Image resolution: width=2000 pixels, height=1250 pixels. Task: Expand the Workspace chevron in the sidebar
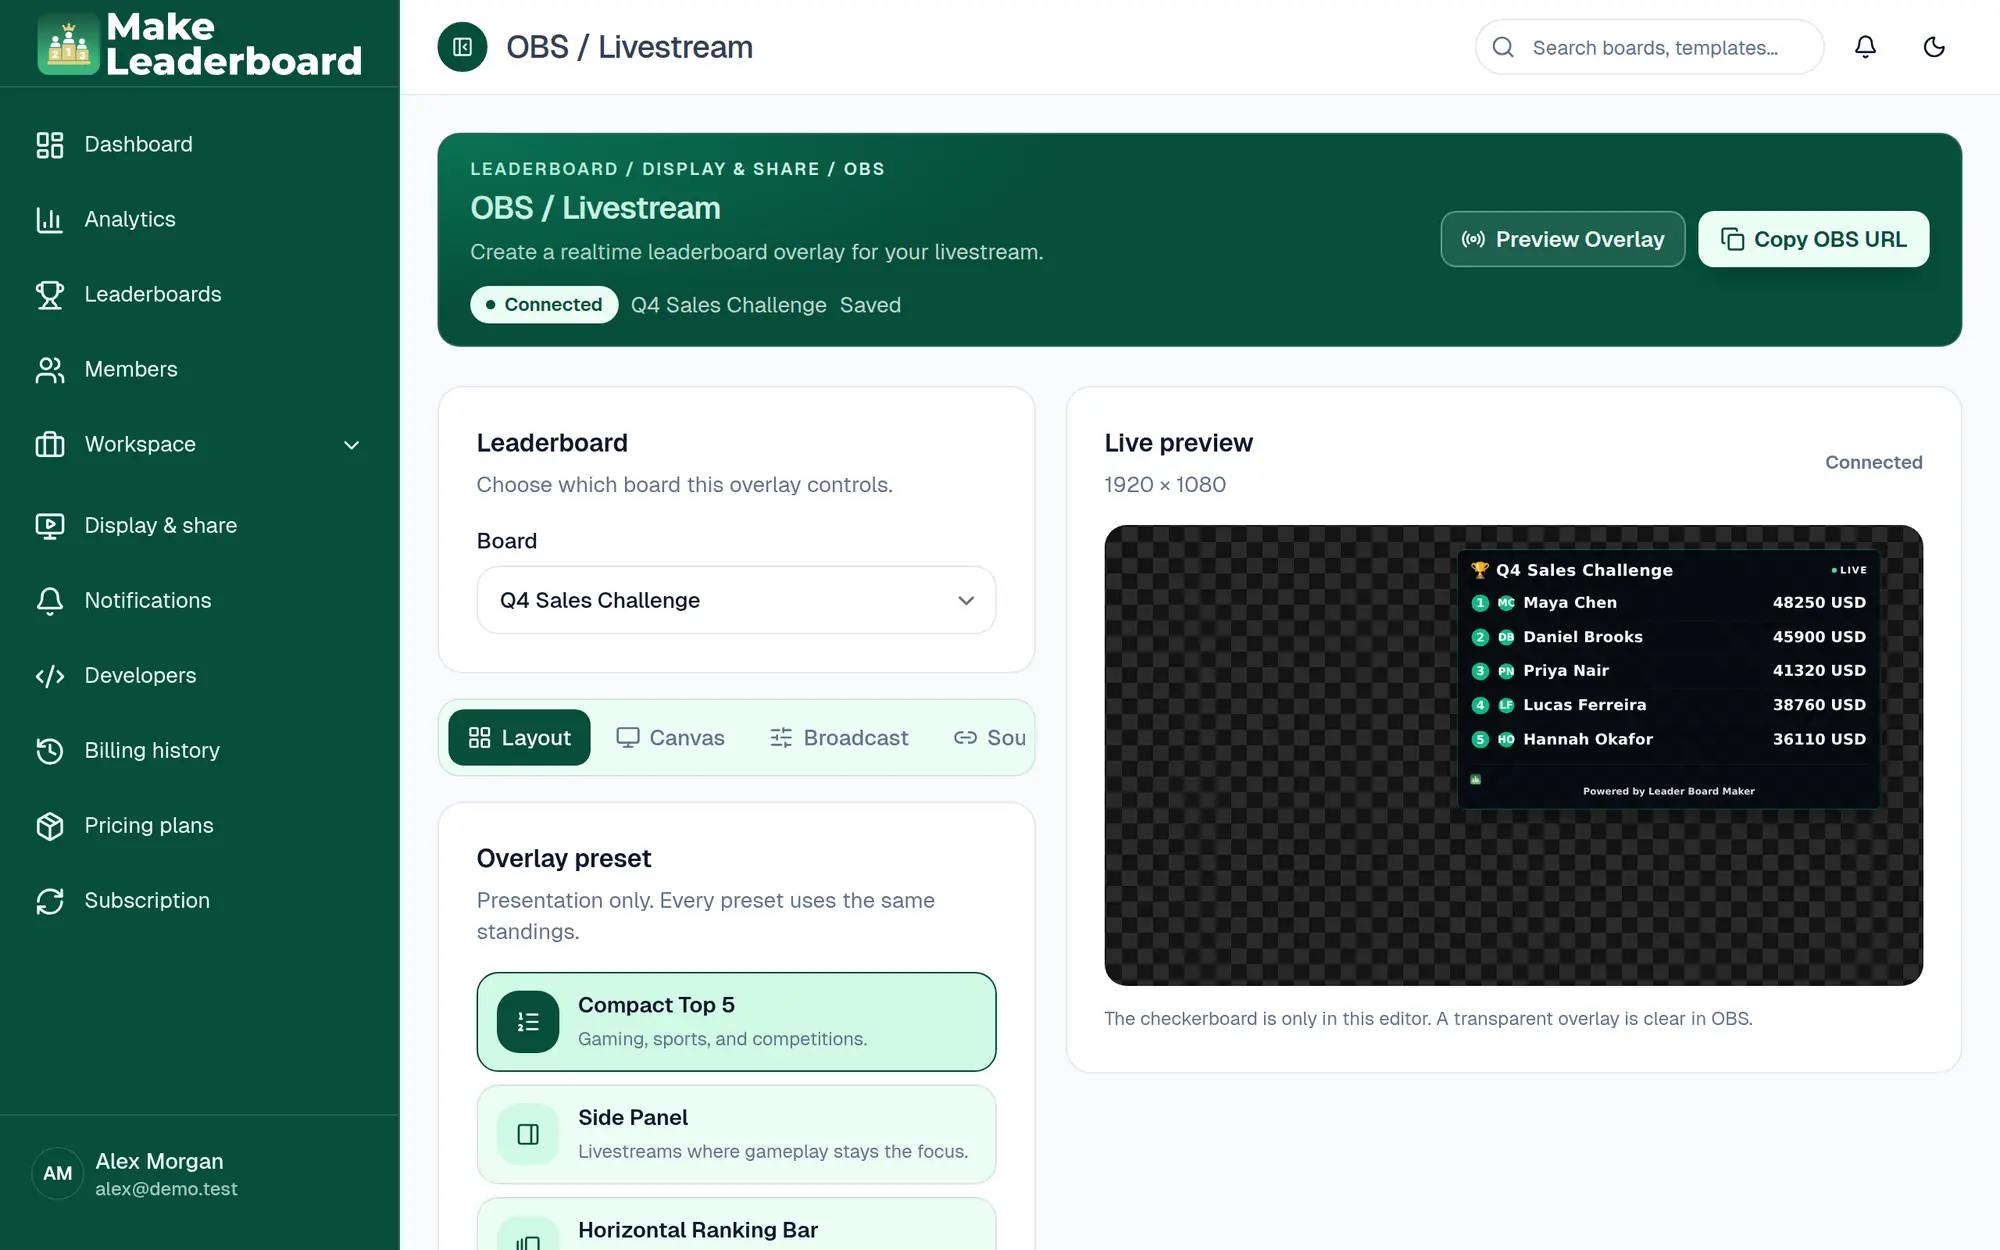point(351,445)
